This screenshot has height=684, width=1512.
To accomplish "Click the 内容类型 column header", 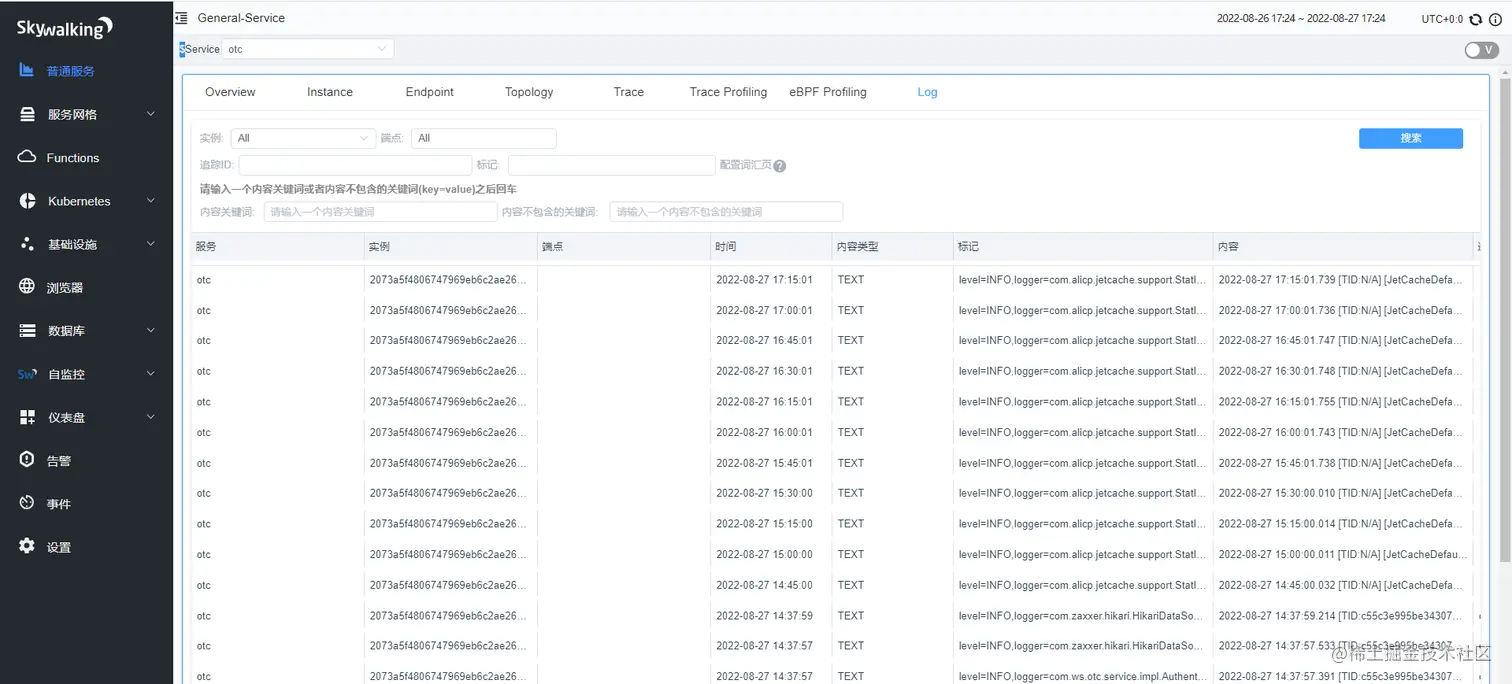I will click(892, 246).
